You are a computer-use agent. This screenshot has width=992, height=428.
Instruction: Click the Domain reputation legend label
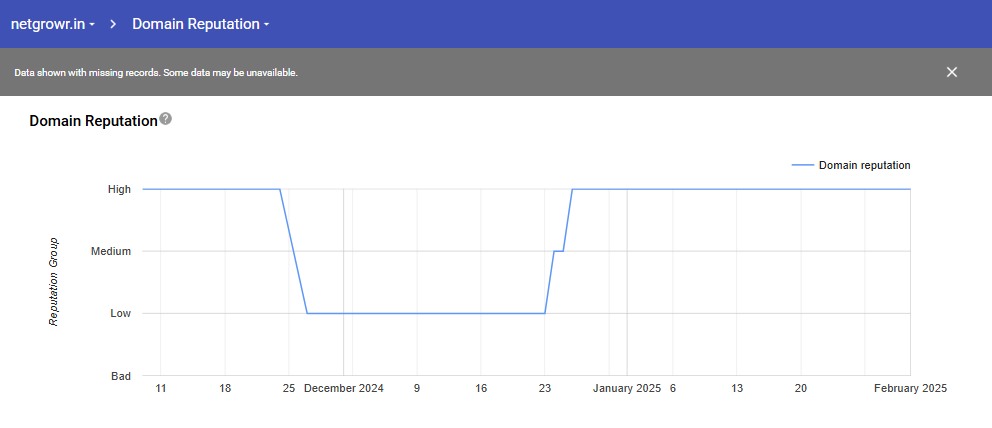coord(864,165)
